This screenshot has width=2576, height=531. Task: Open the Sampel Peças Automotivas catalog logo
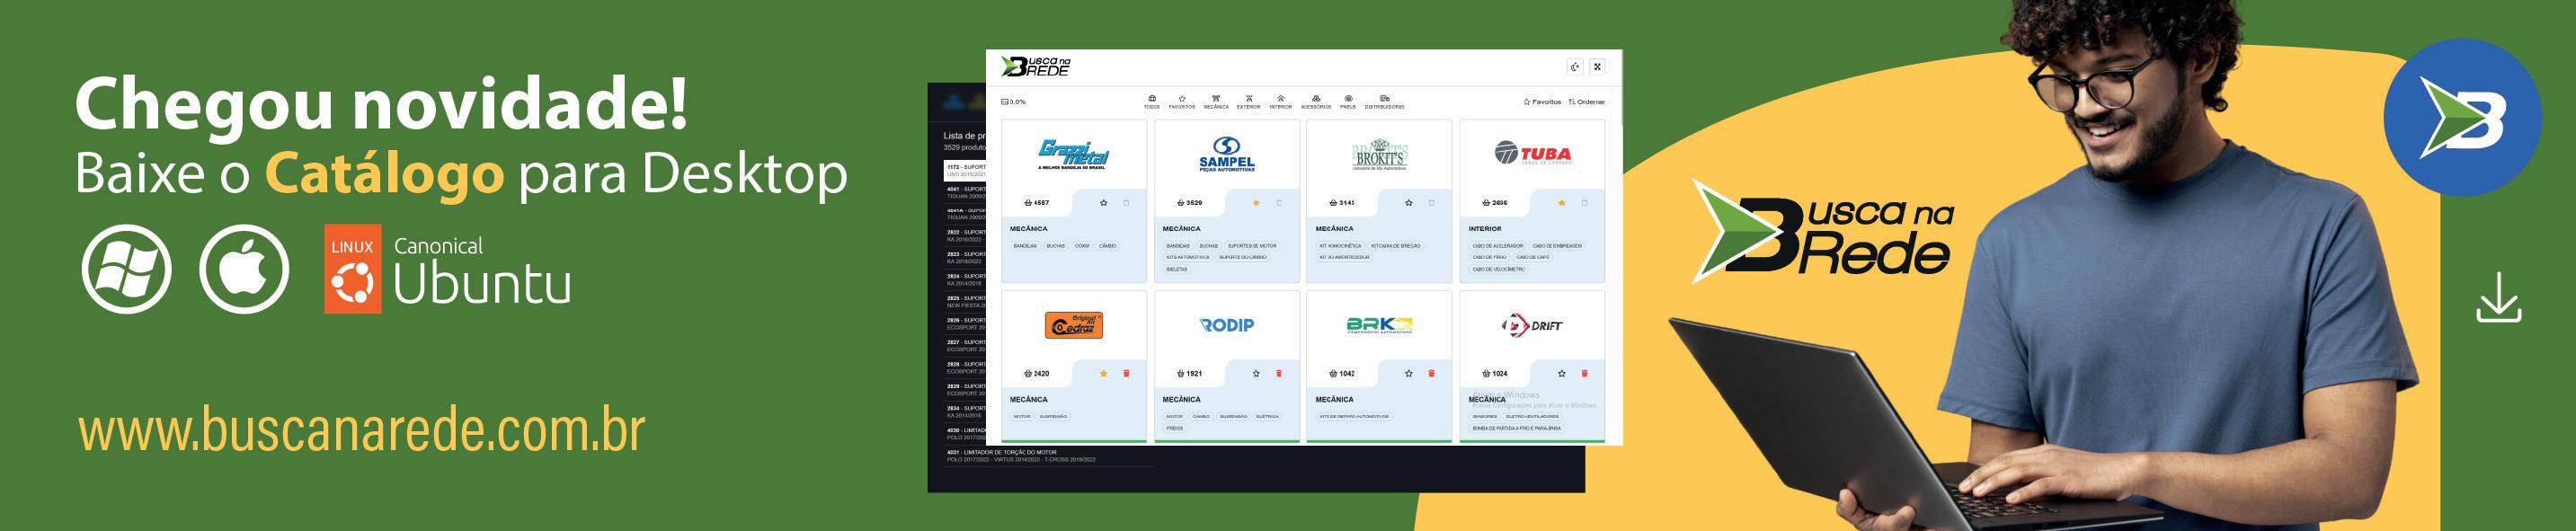(1226, 155)
